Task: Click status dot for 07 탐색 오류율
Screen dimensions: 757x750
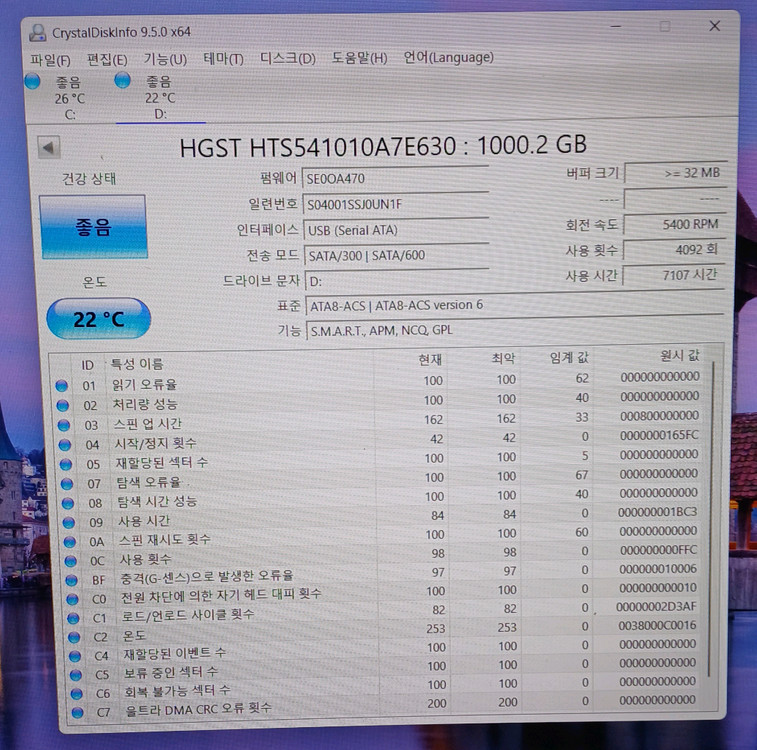Action: tap(67, 484)
